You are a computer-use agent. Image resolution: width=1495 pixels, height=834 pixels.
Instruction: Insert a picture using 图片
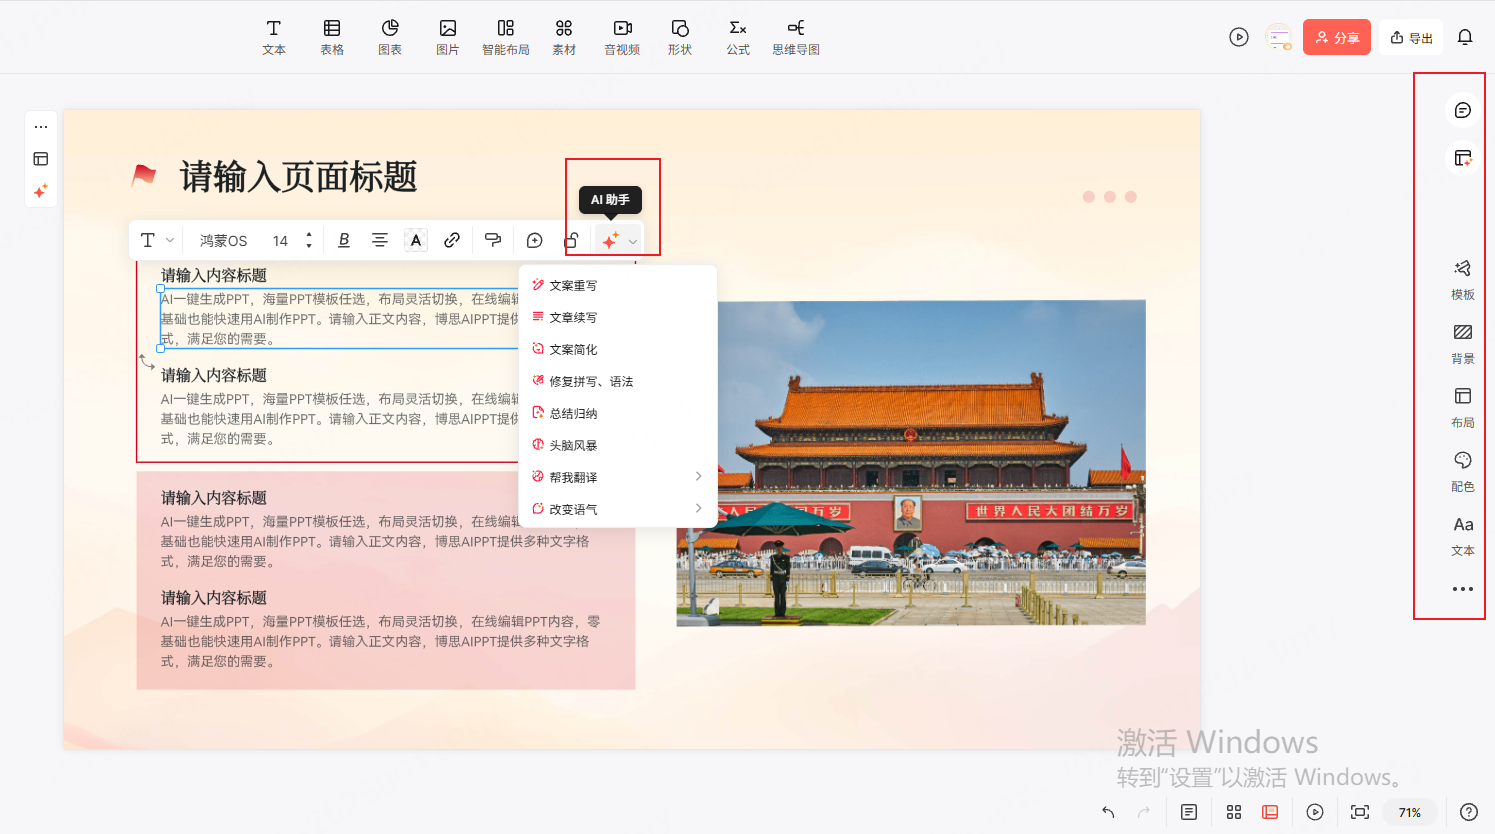click(448, 37)
